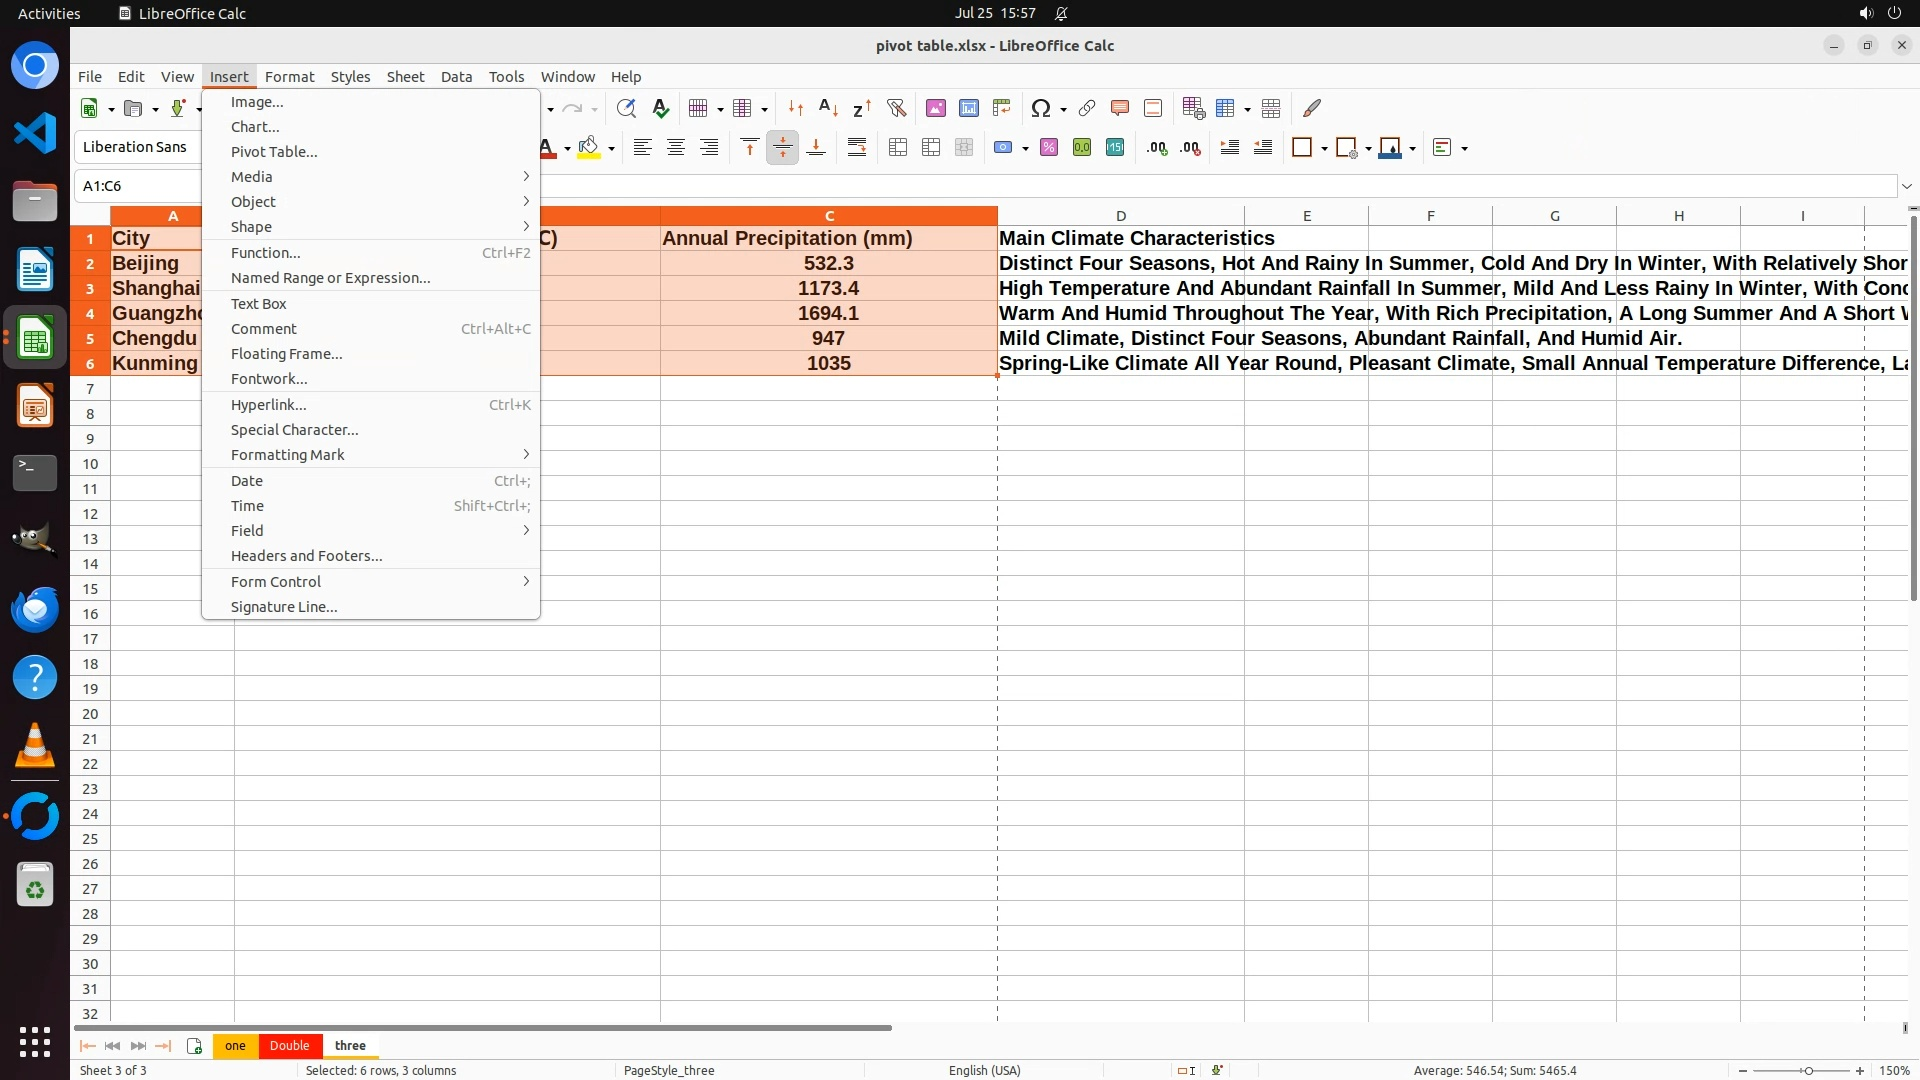
Task: Toggle Center Vertically alignment button
Action: pyautogui.click(x=782, y=148)
